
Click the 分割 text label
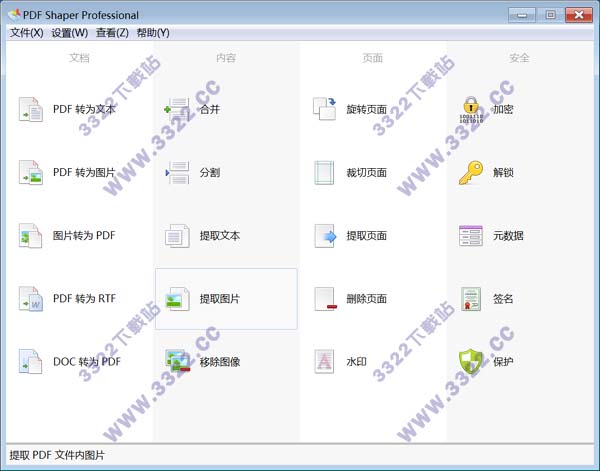[210, 173]
